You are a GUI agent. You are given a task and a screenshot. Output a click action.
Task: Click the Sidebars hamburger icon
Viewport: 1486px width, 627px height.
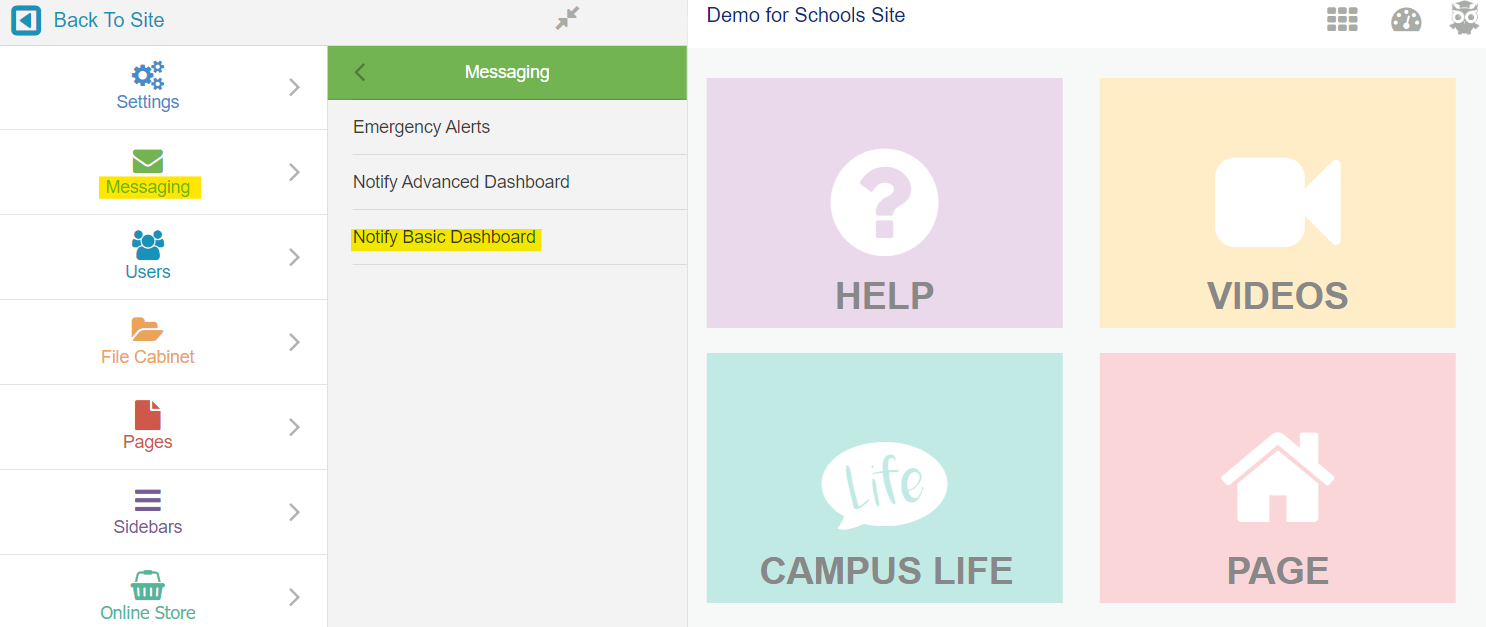[x=147, y=501]
